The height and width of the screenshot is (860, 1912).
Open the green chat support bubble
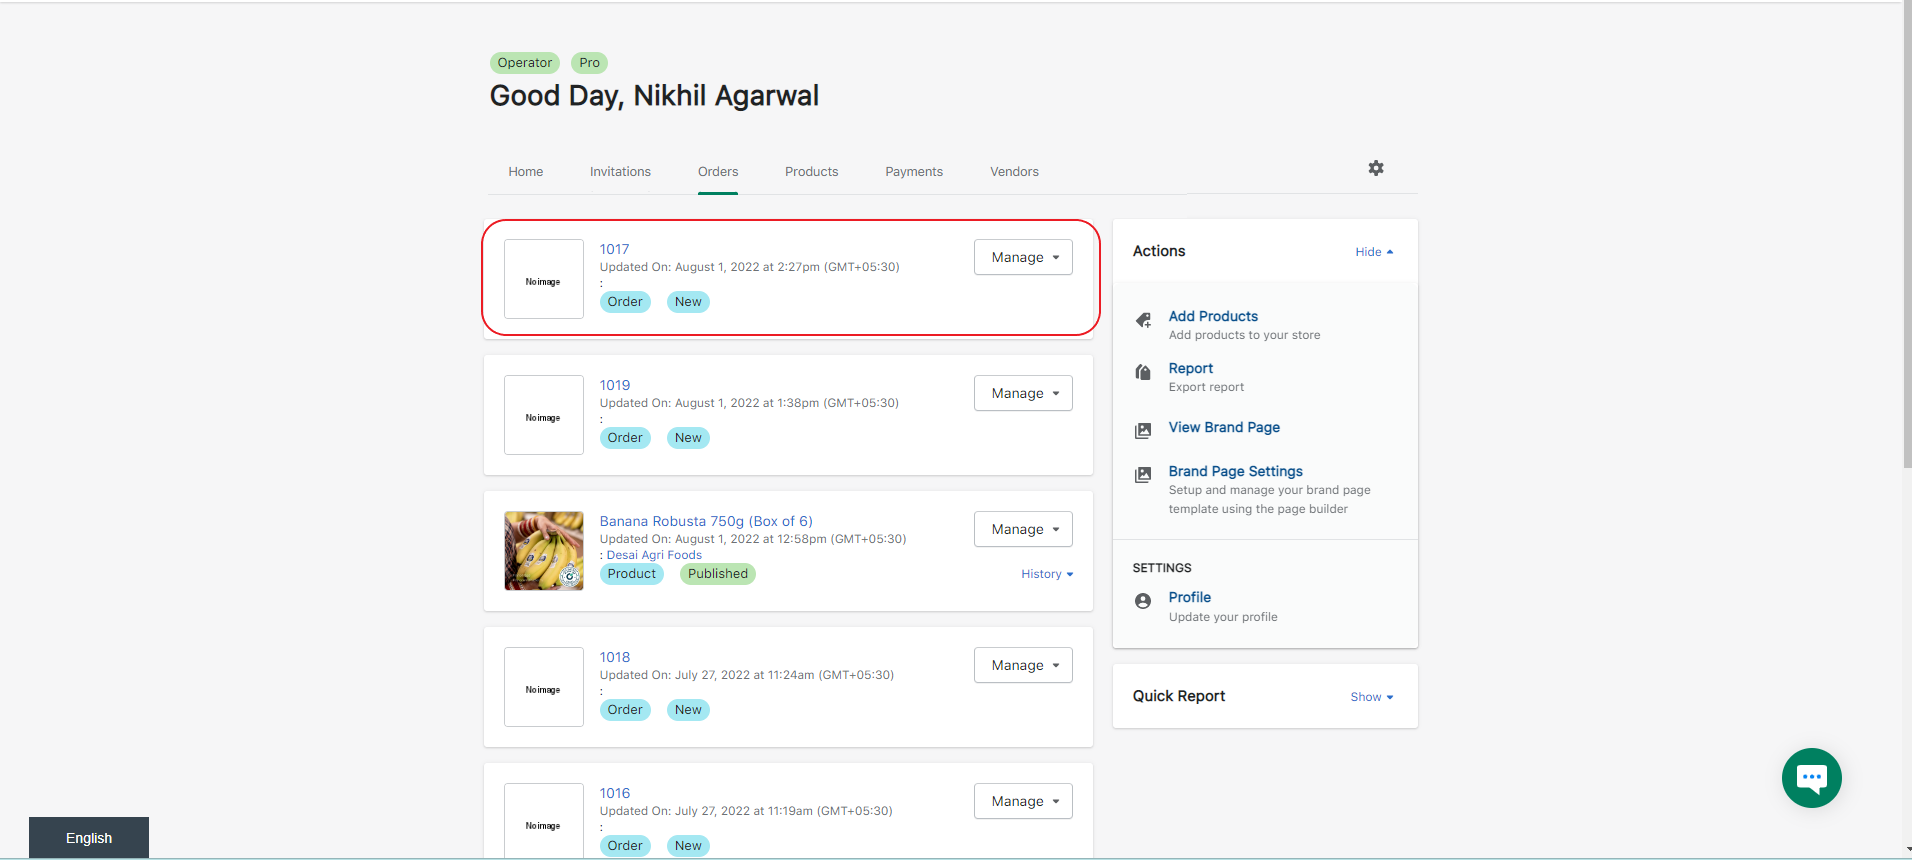(x=1811, y=777)
